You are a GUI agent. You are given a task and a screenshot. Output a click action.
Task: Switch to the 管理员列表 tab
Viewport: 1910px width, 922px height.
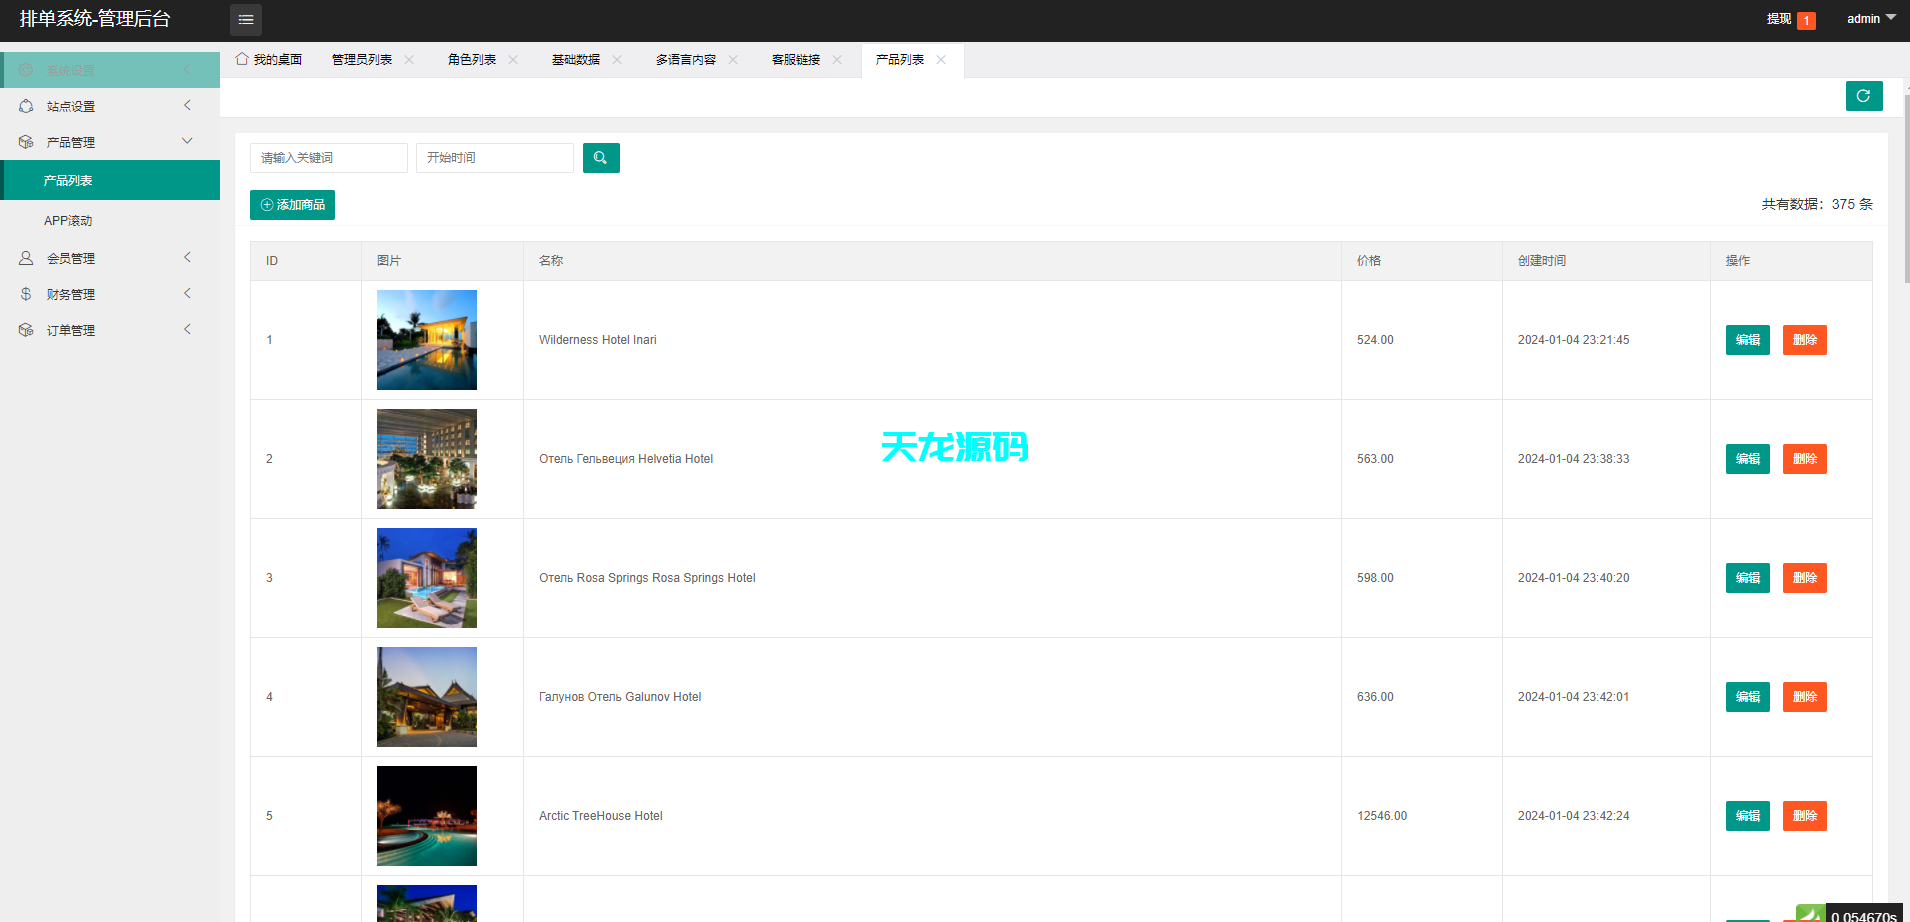pyautogui.click(x=361, y=59)
